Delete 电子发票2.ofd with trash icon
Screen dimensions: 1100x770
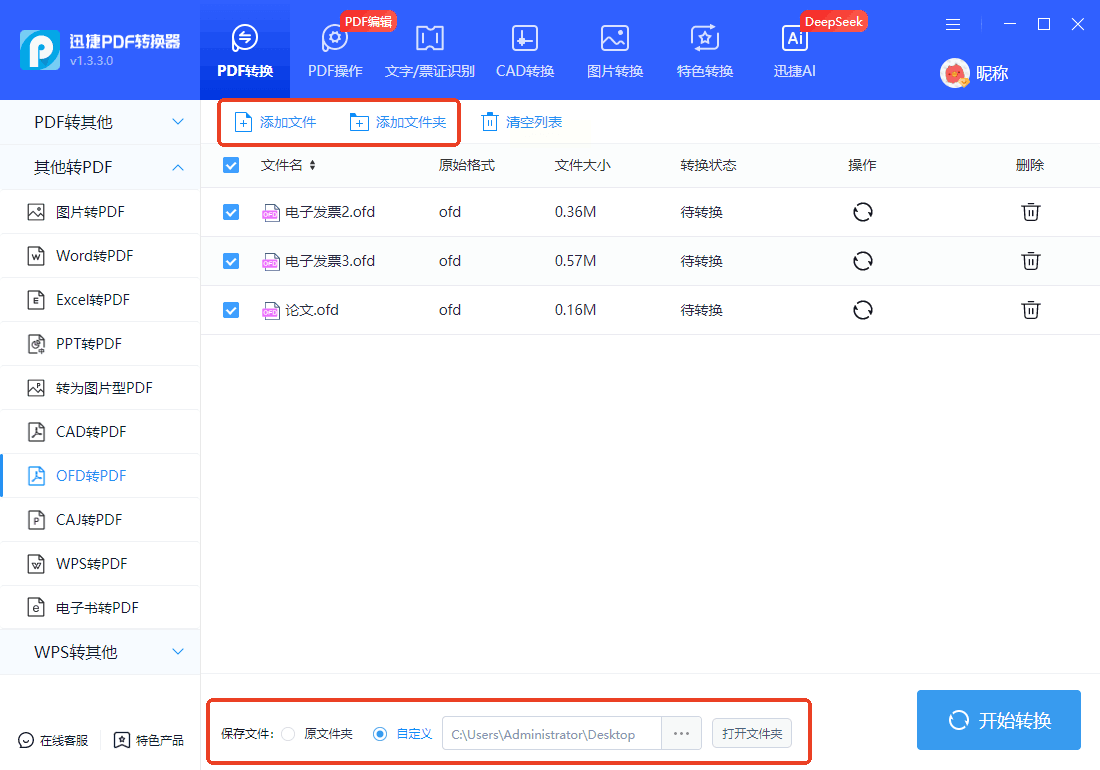point(1030,212)
